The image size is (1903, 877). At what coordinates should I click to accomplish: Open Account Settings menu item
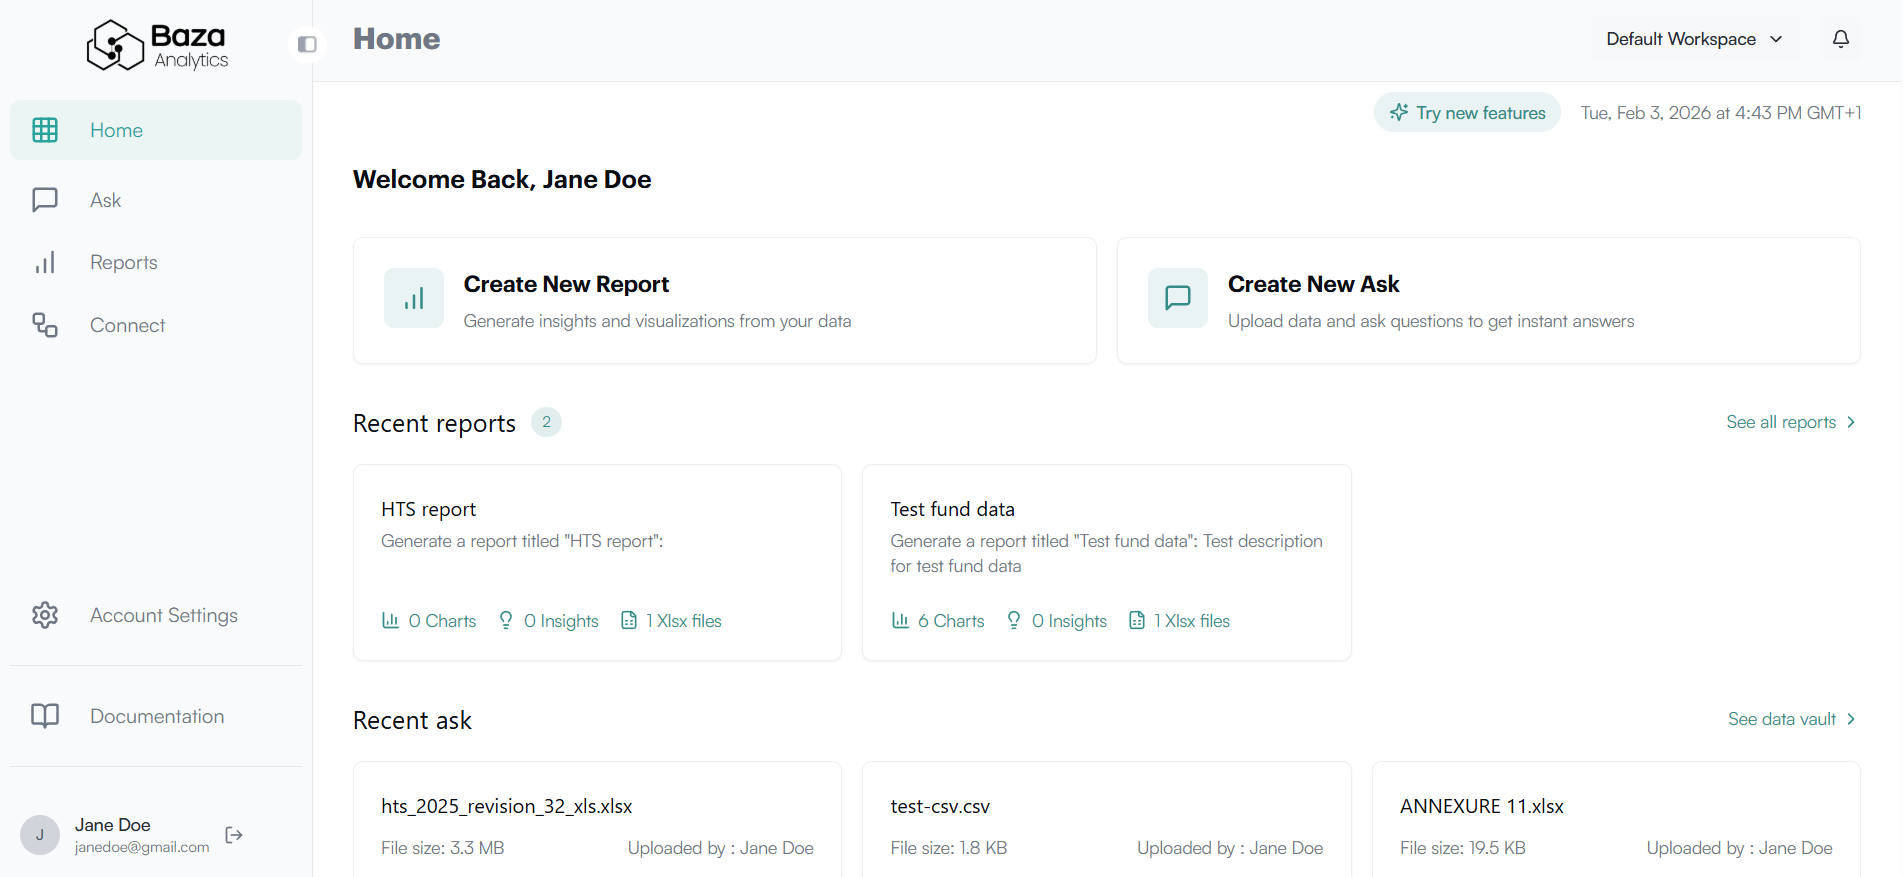(156, 615)
